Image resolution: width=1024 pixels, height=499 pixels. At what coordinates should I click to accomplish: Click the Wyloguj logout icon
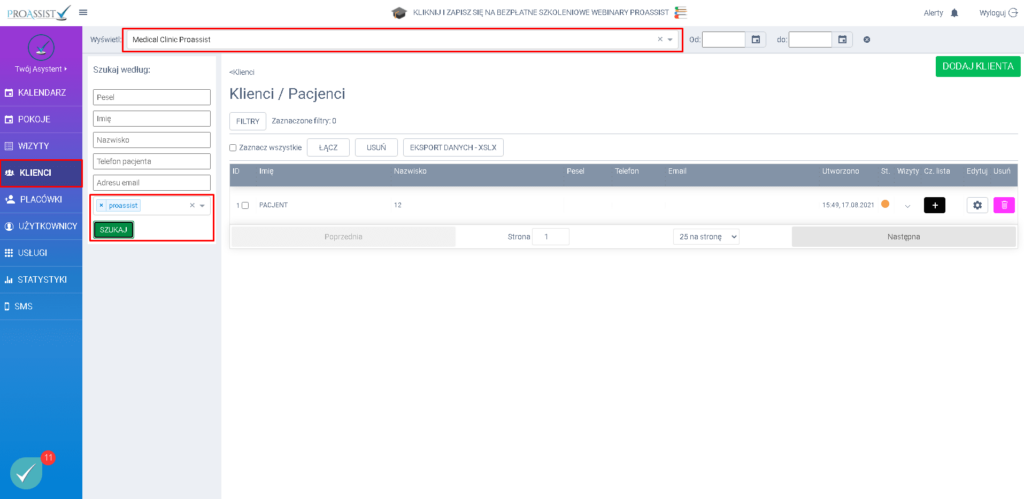pos(1012,12)
